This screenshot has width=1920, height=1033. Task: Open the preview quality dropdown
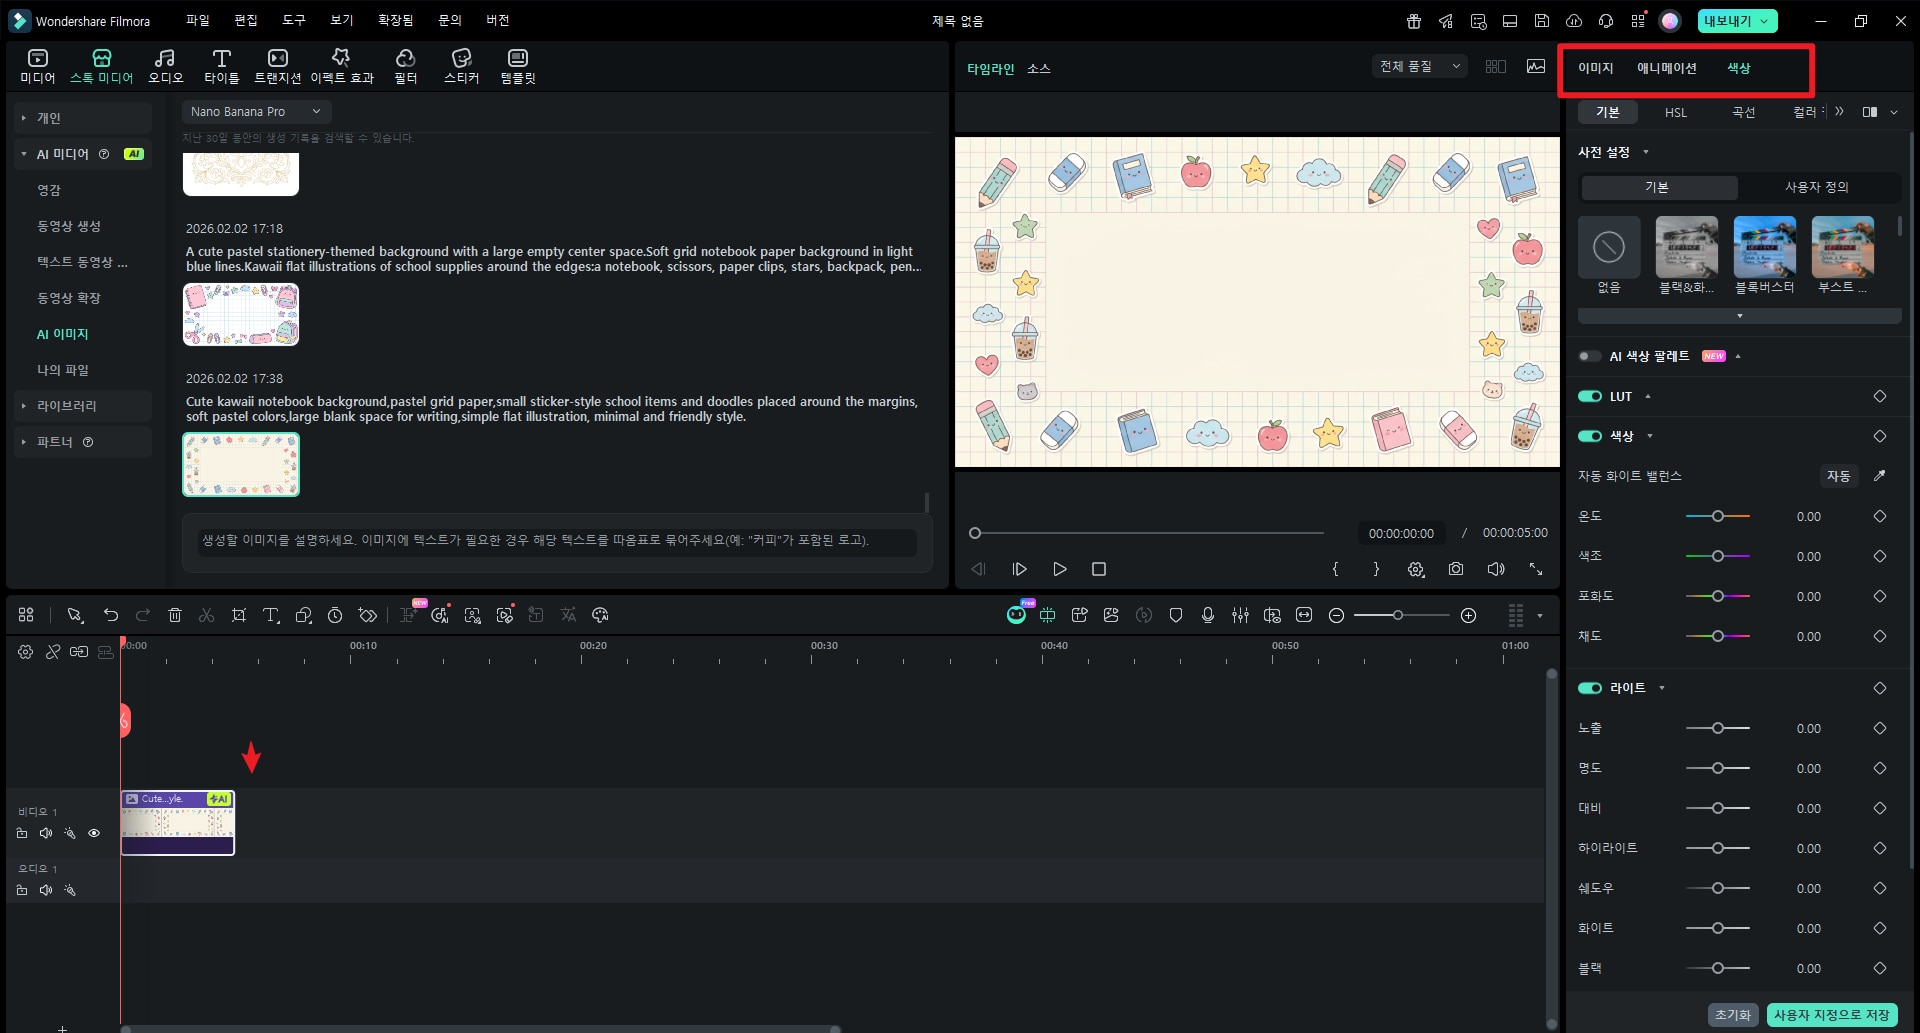(x=1419, y=67)
